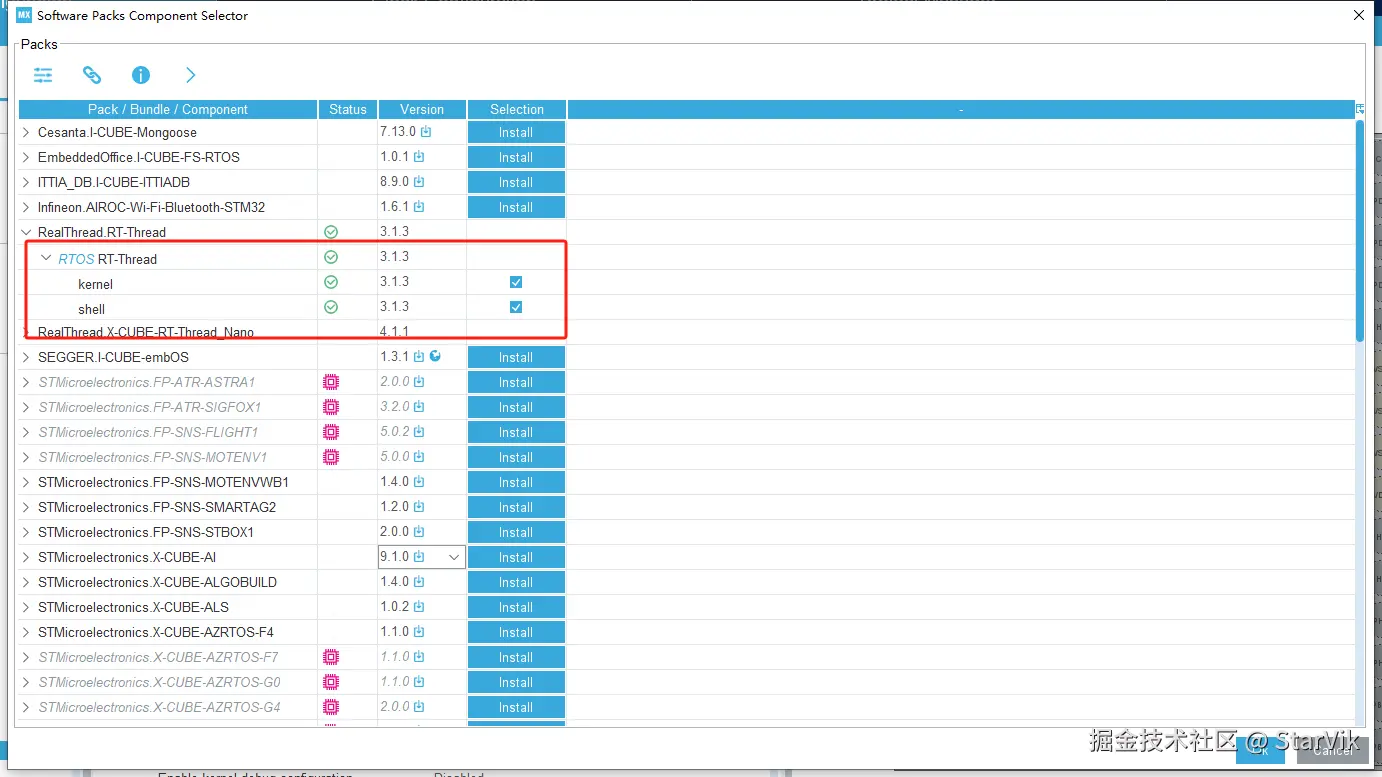
Task: Open X-CUBE-AI version 9.1.0 dropdown
Action: point(454,557)
